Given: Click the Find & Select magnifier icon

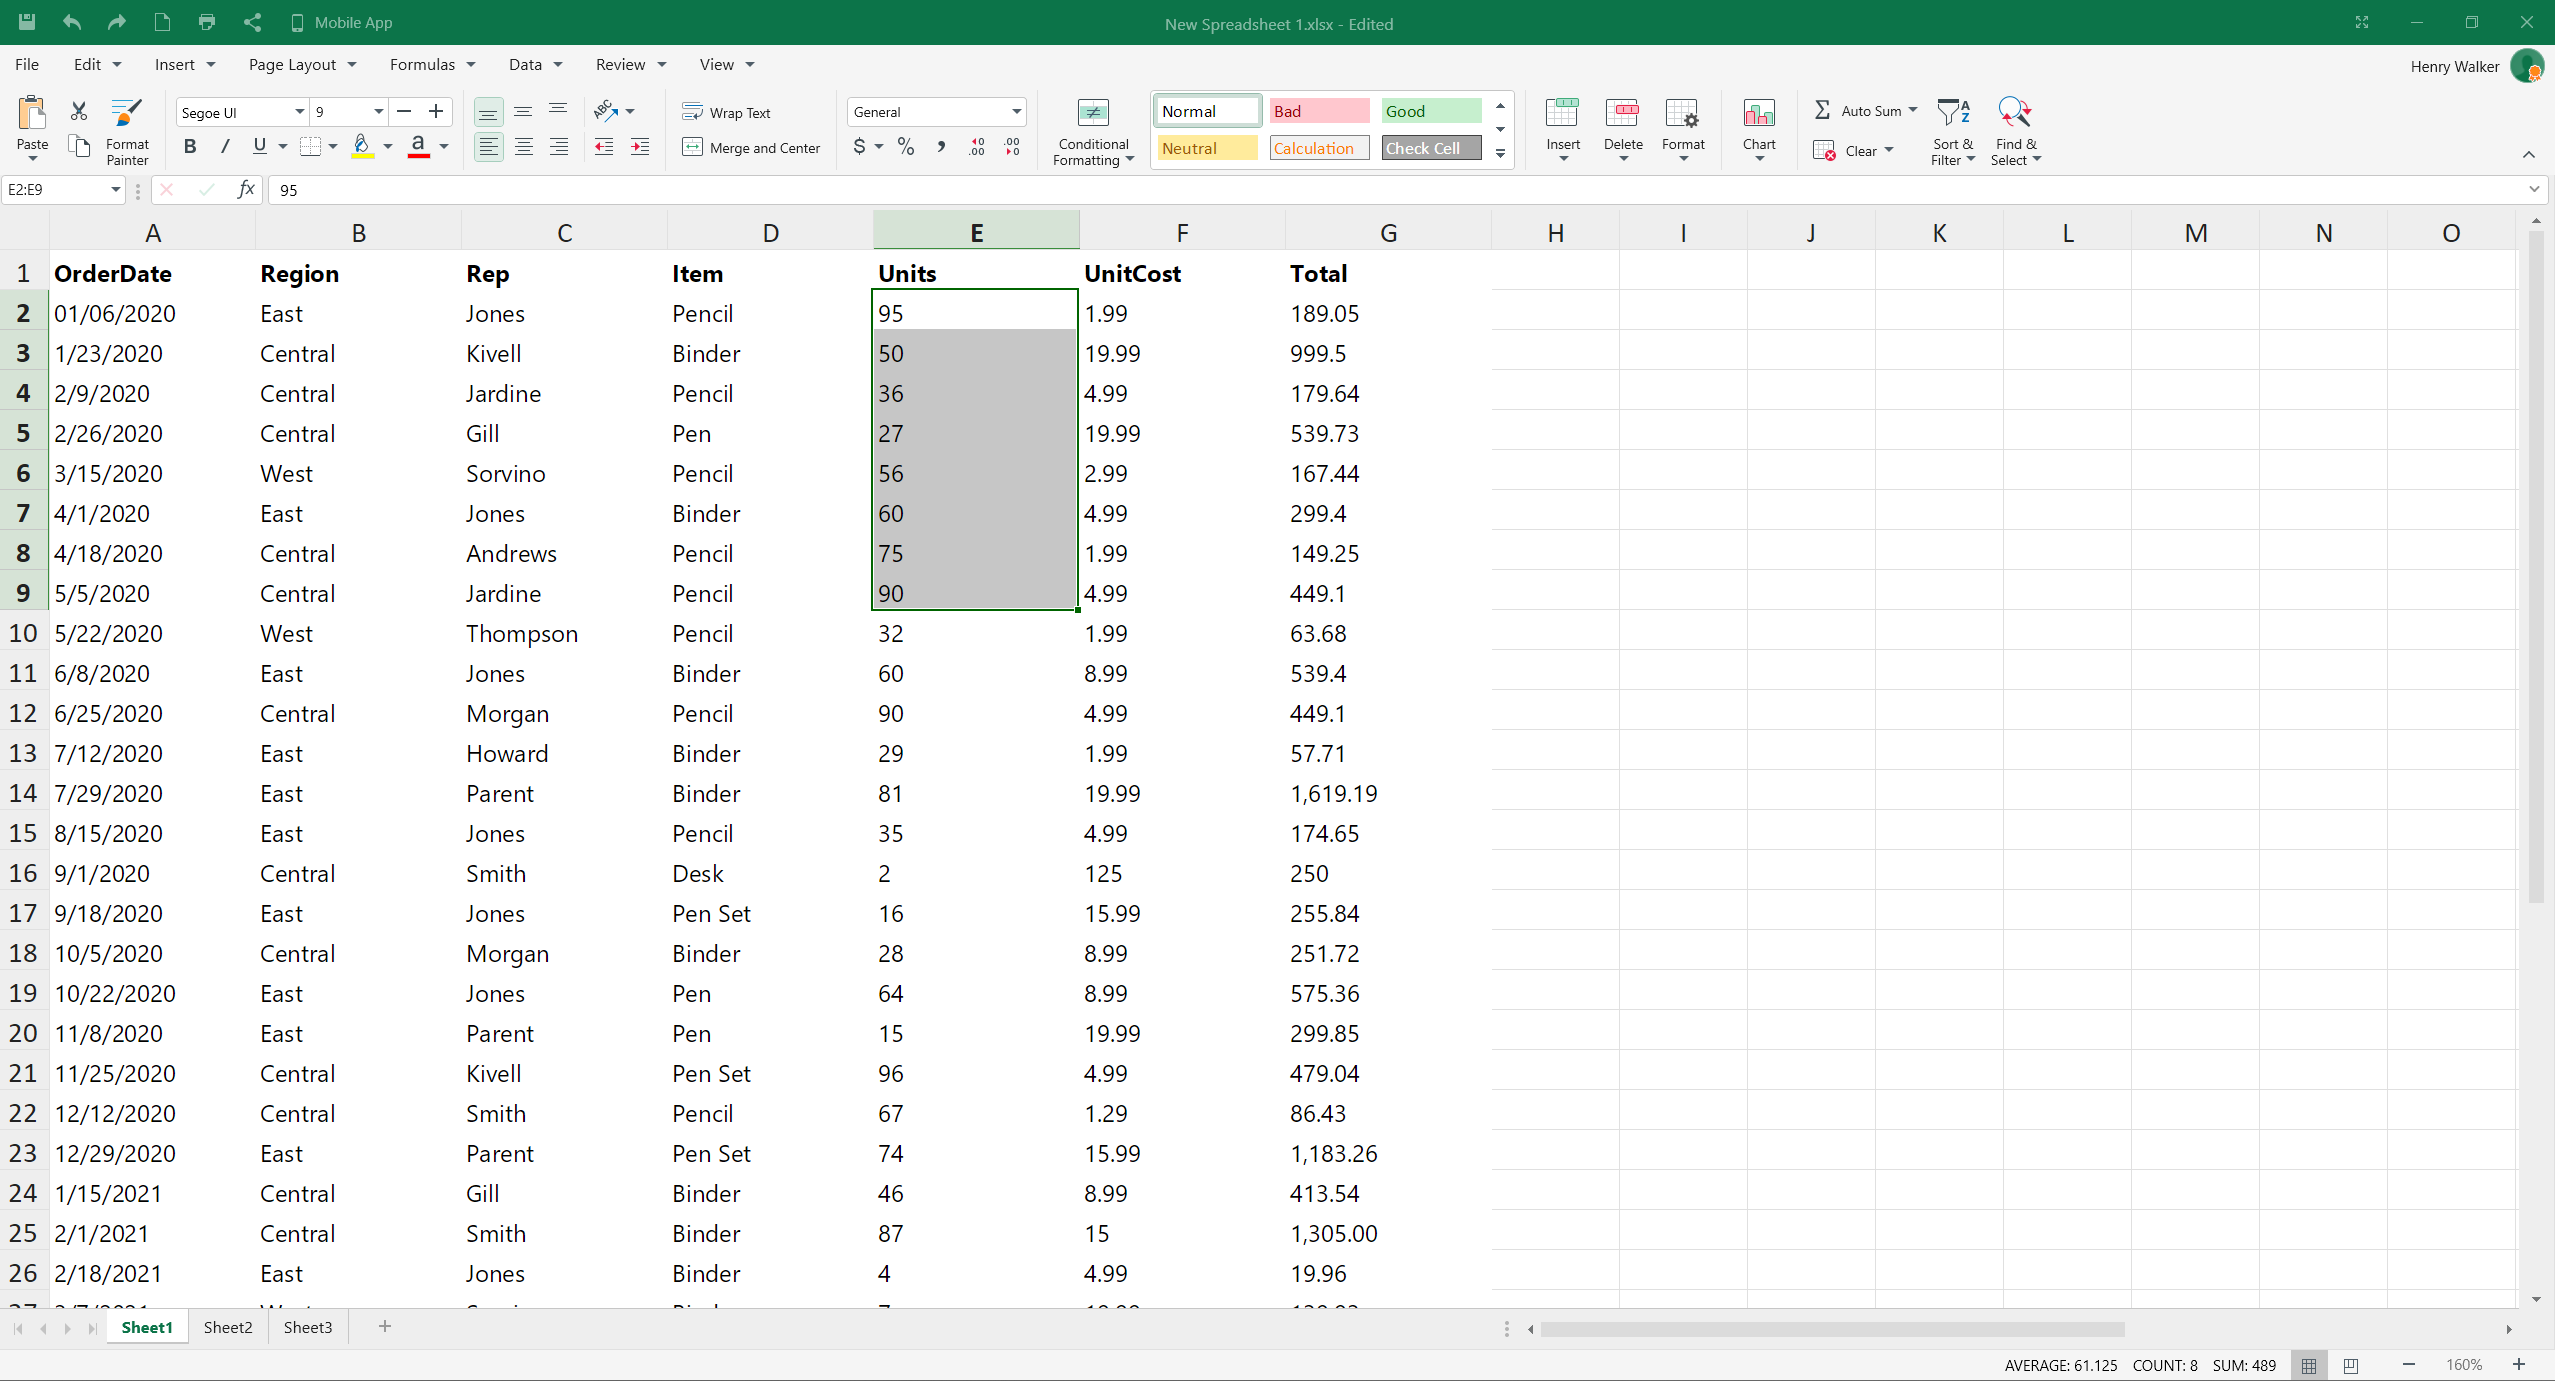Looking at the screenshot, I should pos(2013,113).
